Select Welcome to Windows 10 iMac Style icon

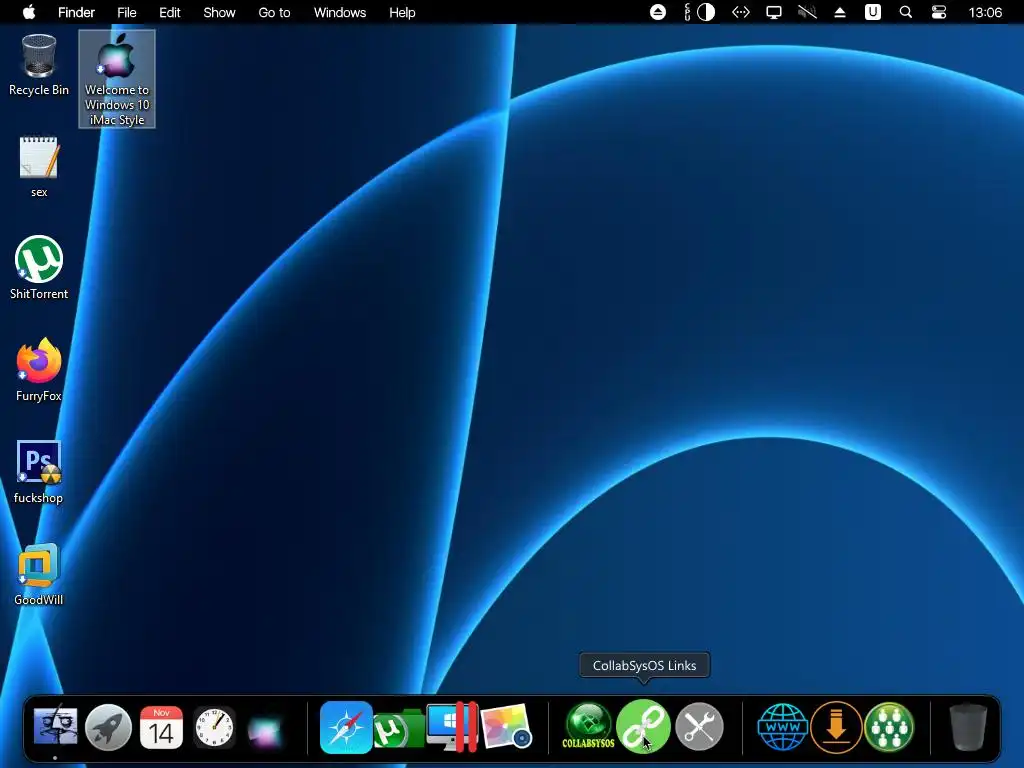(117, 79)
